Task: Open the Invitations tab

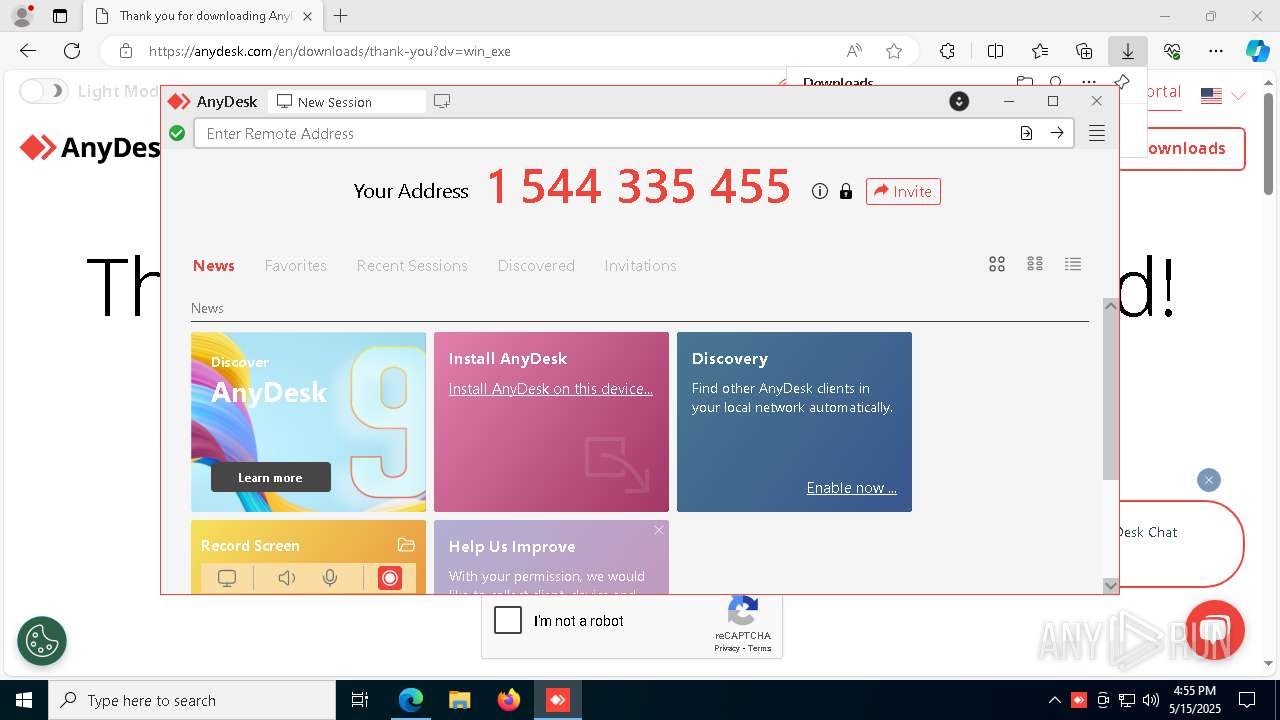Action: tap(640, 265)
